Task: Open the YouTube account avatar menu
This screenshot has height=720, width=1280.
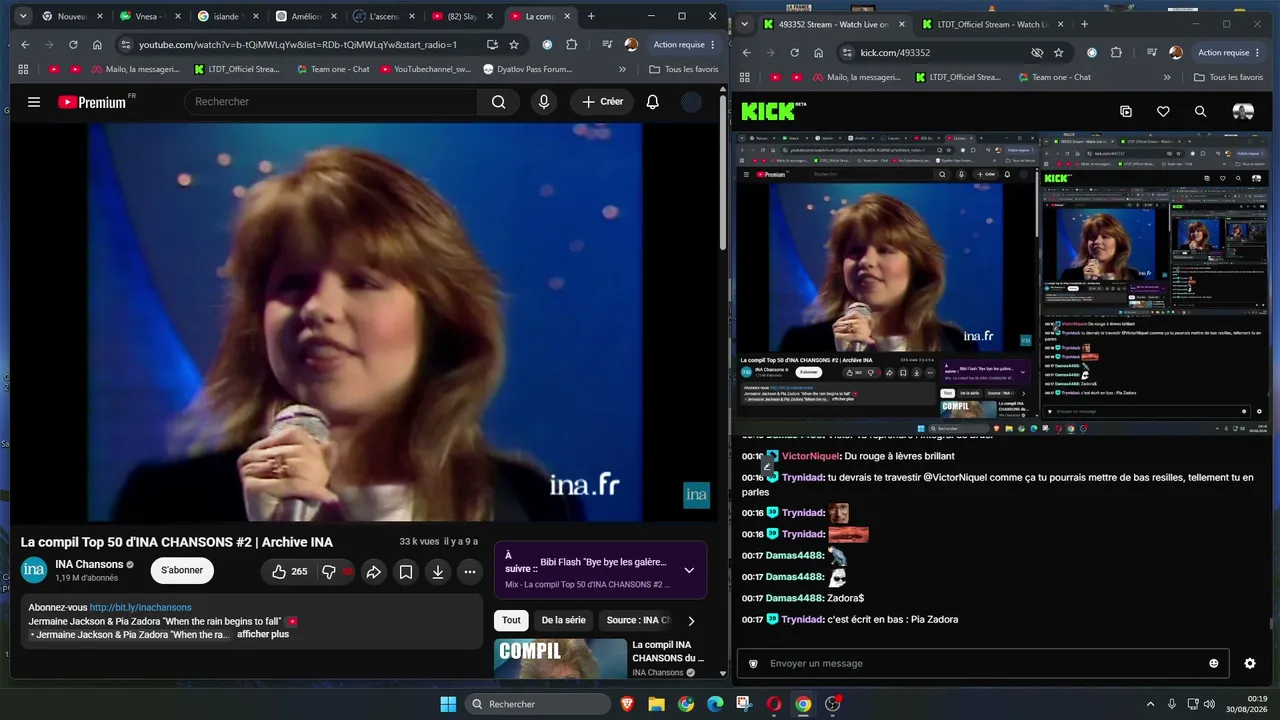Action: click(x=691, y=102)
